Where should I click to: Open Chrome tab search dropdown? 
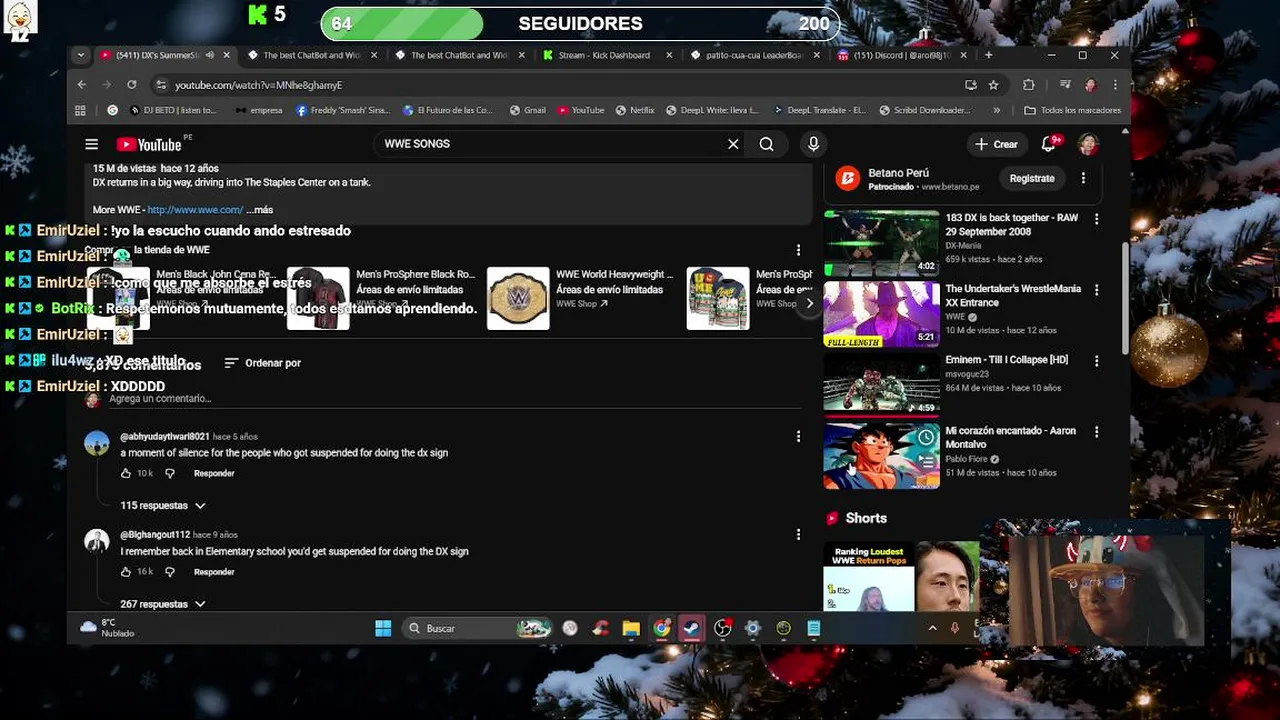click(82, 55)
